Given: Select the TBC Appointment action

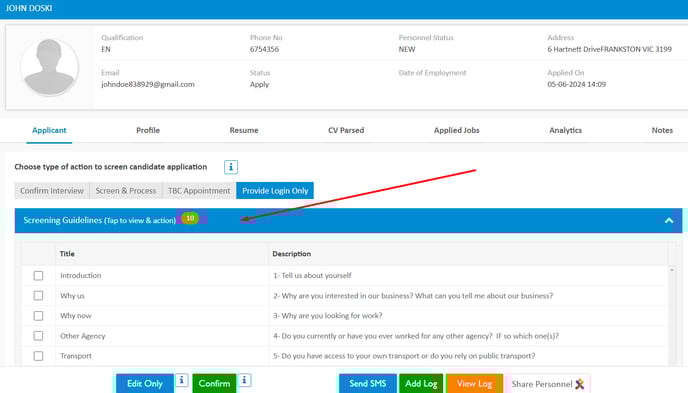Looking at the screenshot, I should click(x=199, y=191).
